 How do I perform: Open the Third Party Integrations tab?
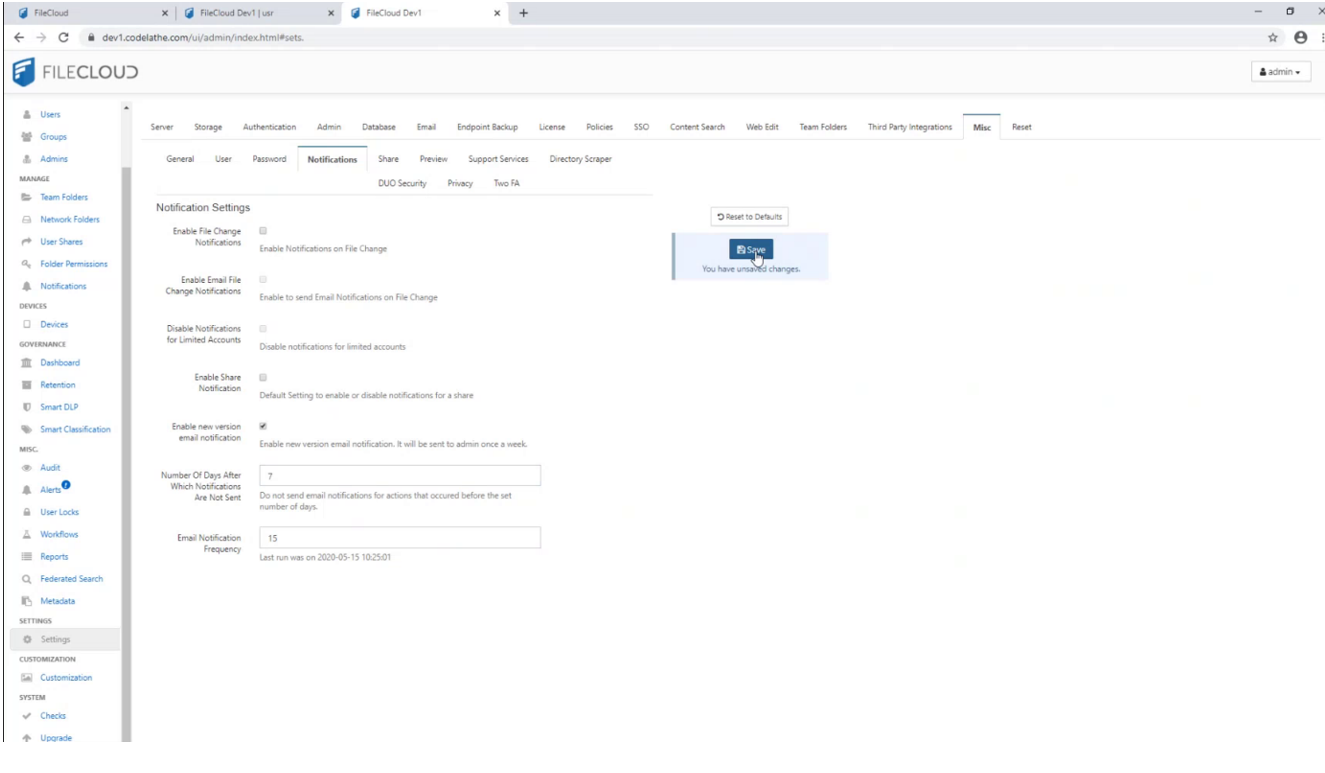tap(909, 127)
